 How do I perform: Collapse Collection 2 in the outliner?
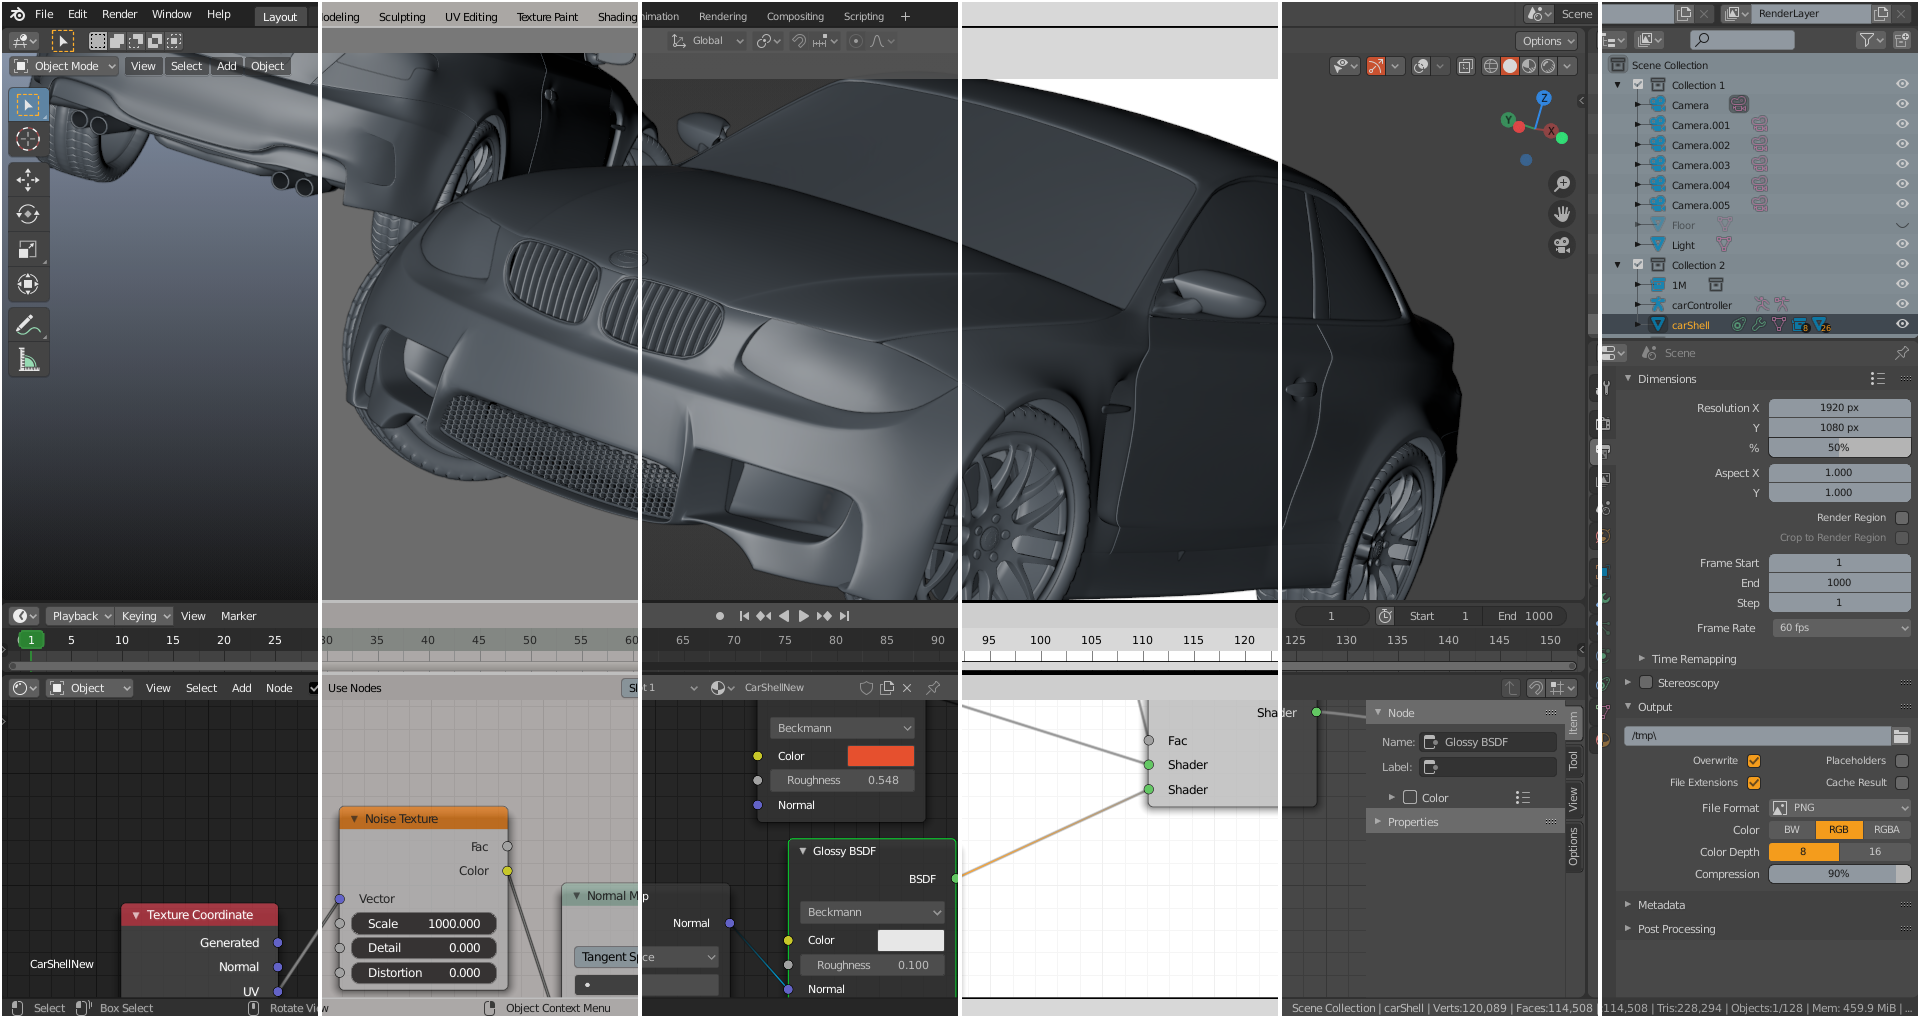click(x=1618, y=265)
